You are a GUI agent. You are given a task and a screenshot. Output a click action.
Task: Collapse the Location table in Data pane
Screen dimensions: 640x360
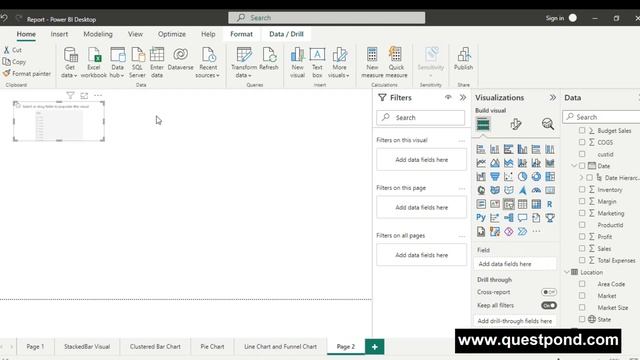(x=567, y=272)
